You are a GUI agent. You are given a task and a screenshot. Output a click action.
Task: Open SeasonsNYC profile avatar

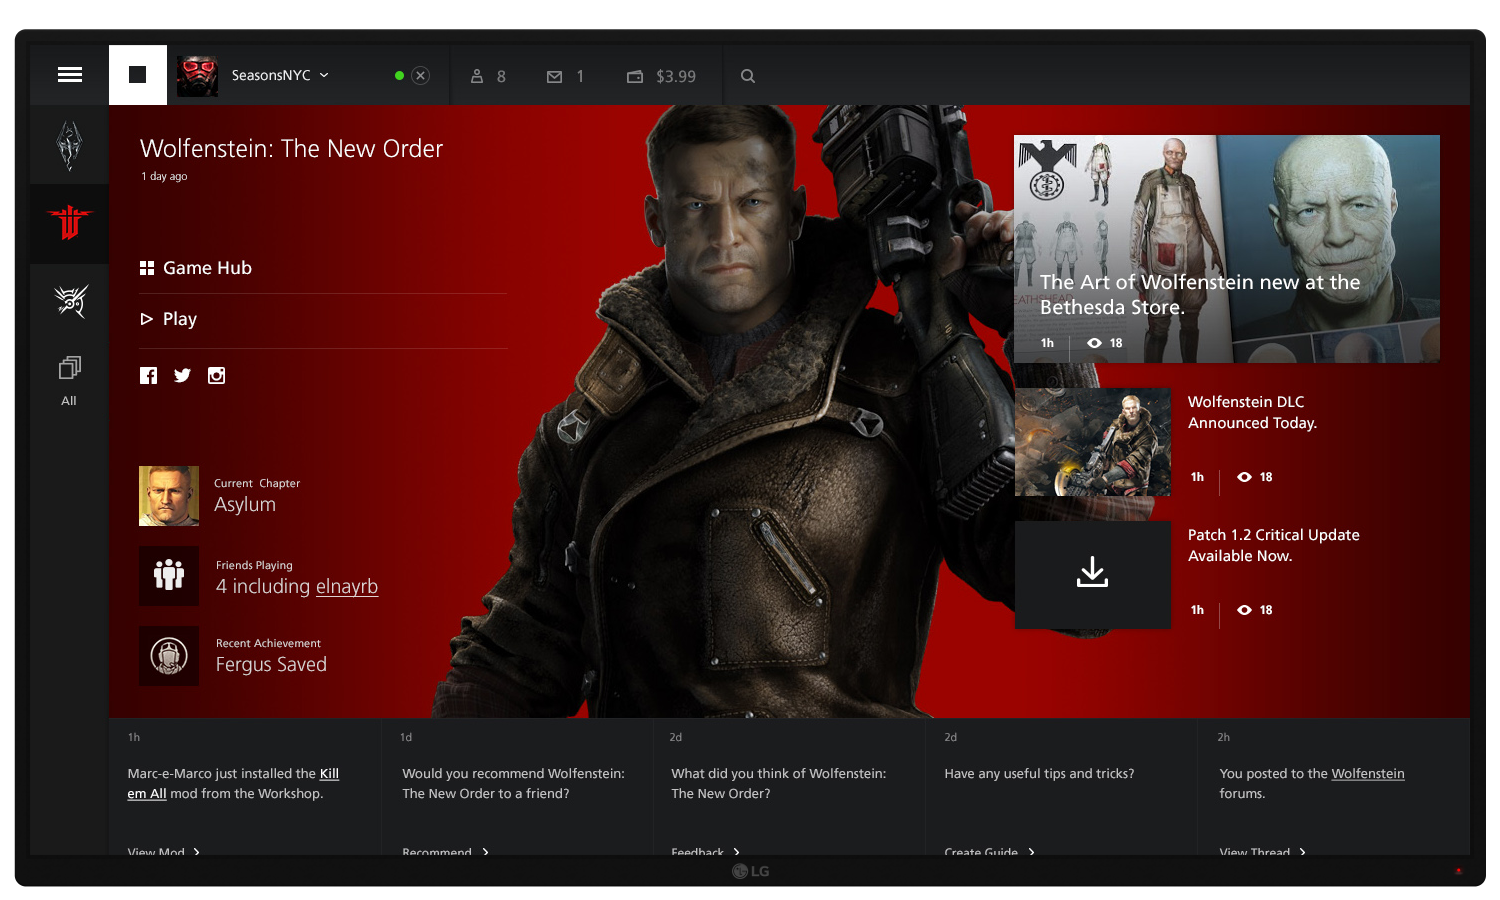coord(197,76)
